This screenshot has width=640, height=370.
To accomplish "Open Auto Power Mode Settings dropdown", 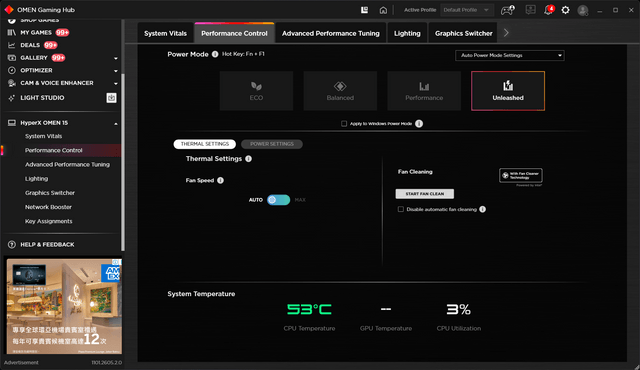I will (x=510, y=55).
